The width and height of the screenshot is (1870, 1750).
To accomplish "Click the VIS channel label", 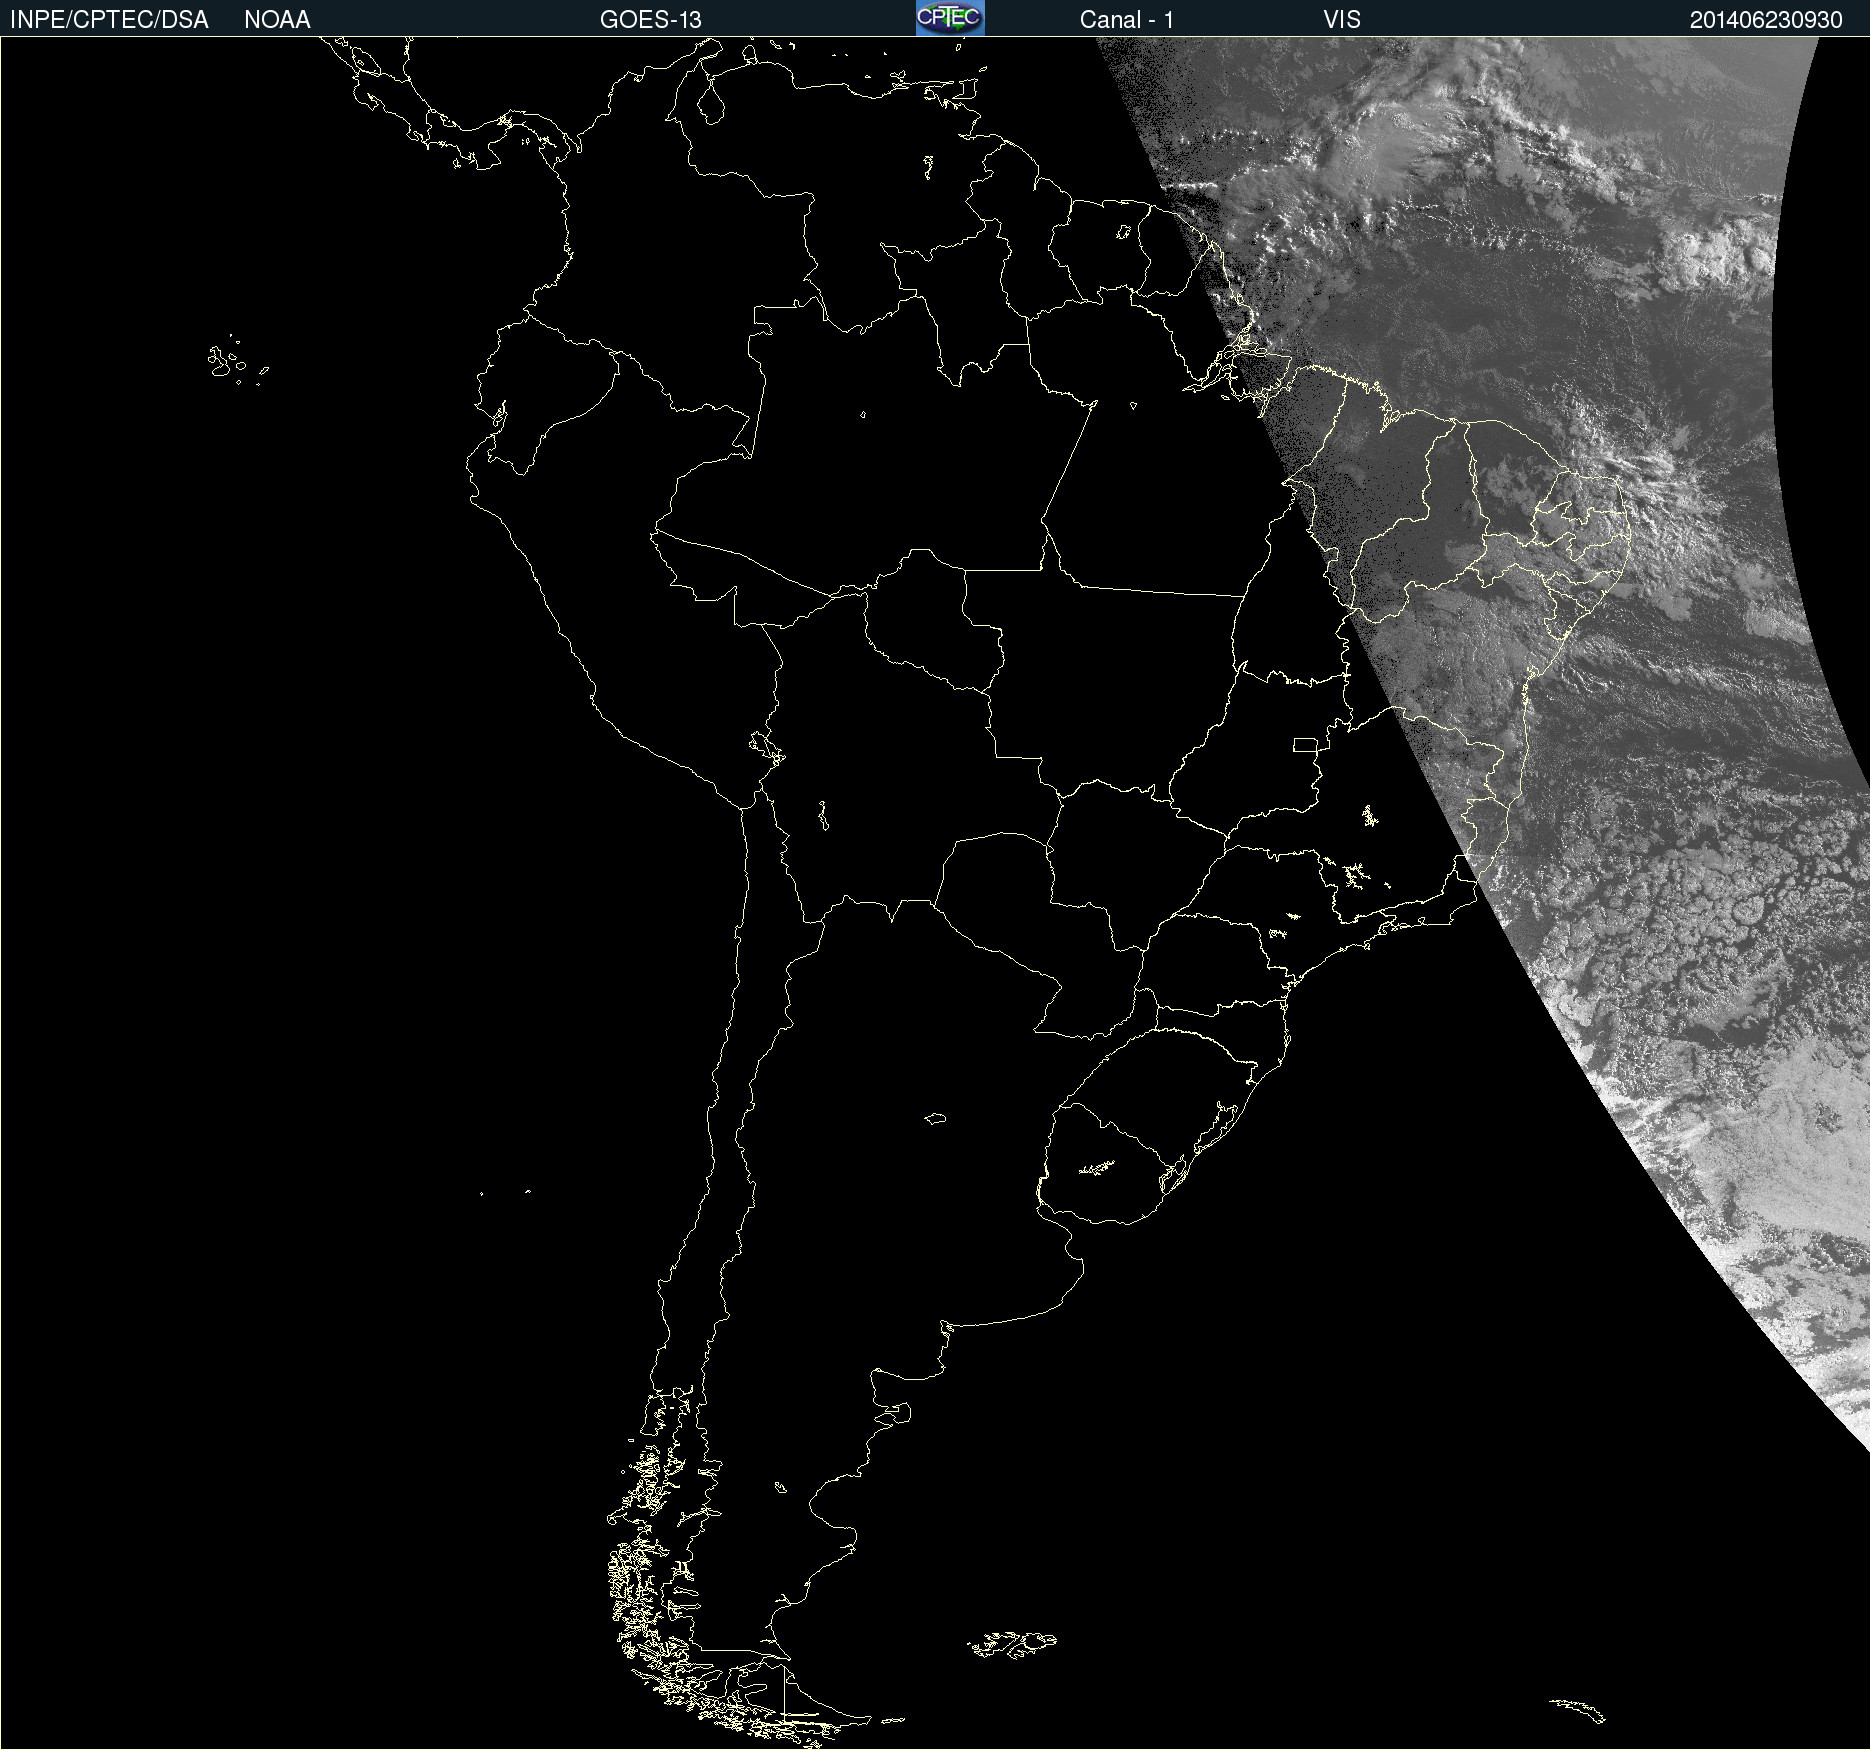I will point(1342,20).
